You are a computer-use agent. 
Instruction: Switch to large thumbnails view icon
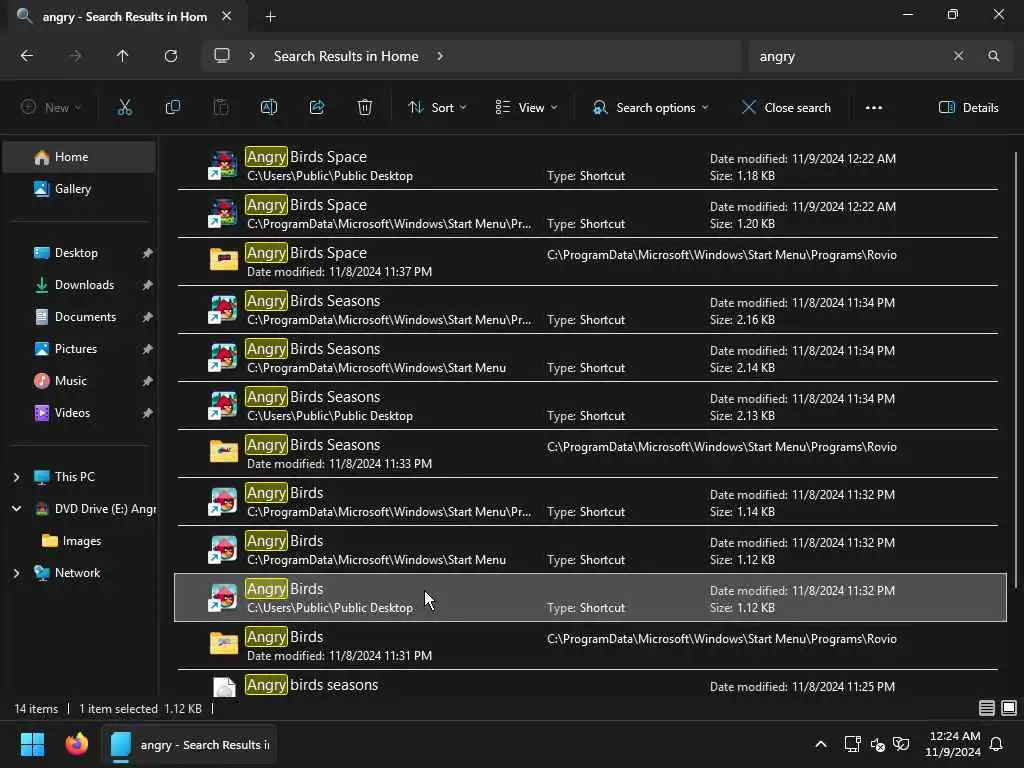pos(1009,708)
